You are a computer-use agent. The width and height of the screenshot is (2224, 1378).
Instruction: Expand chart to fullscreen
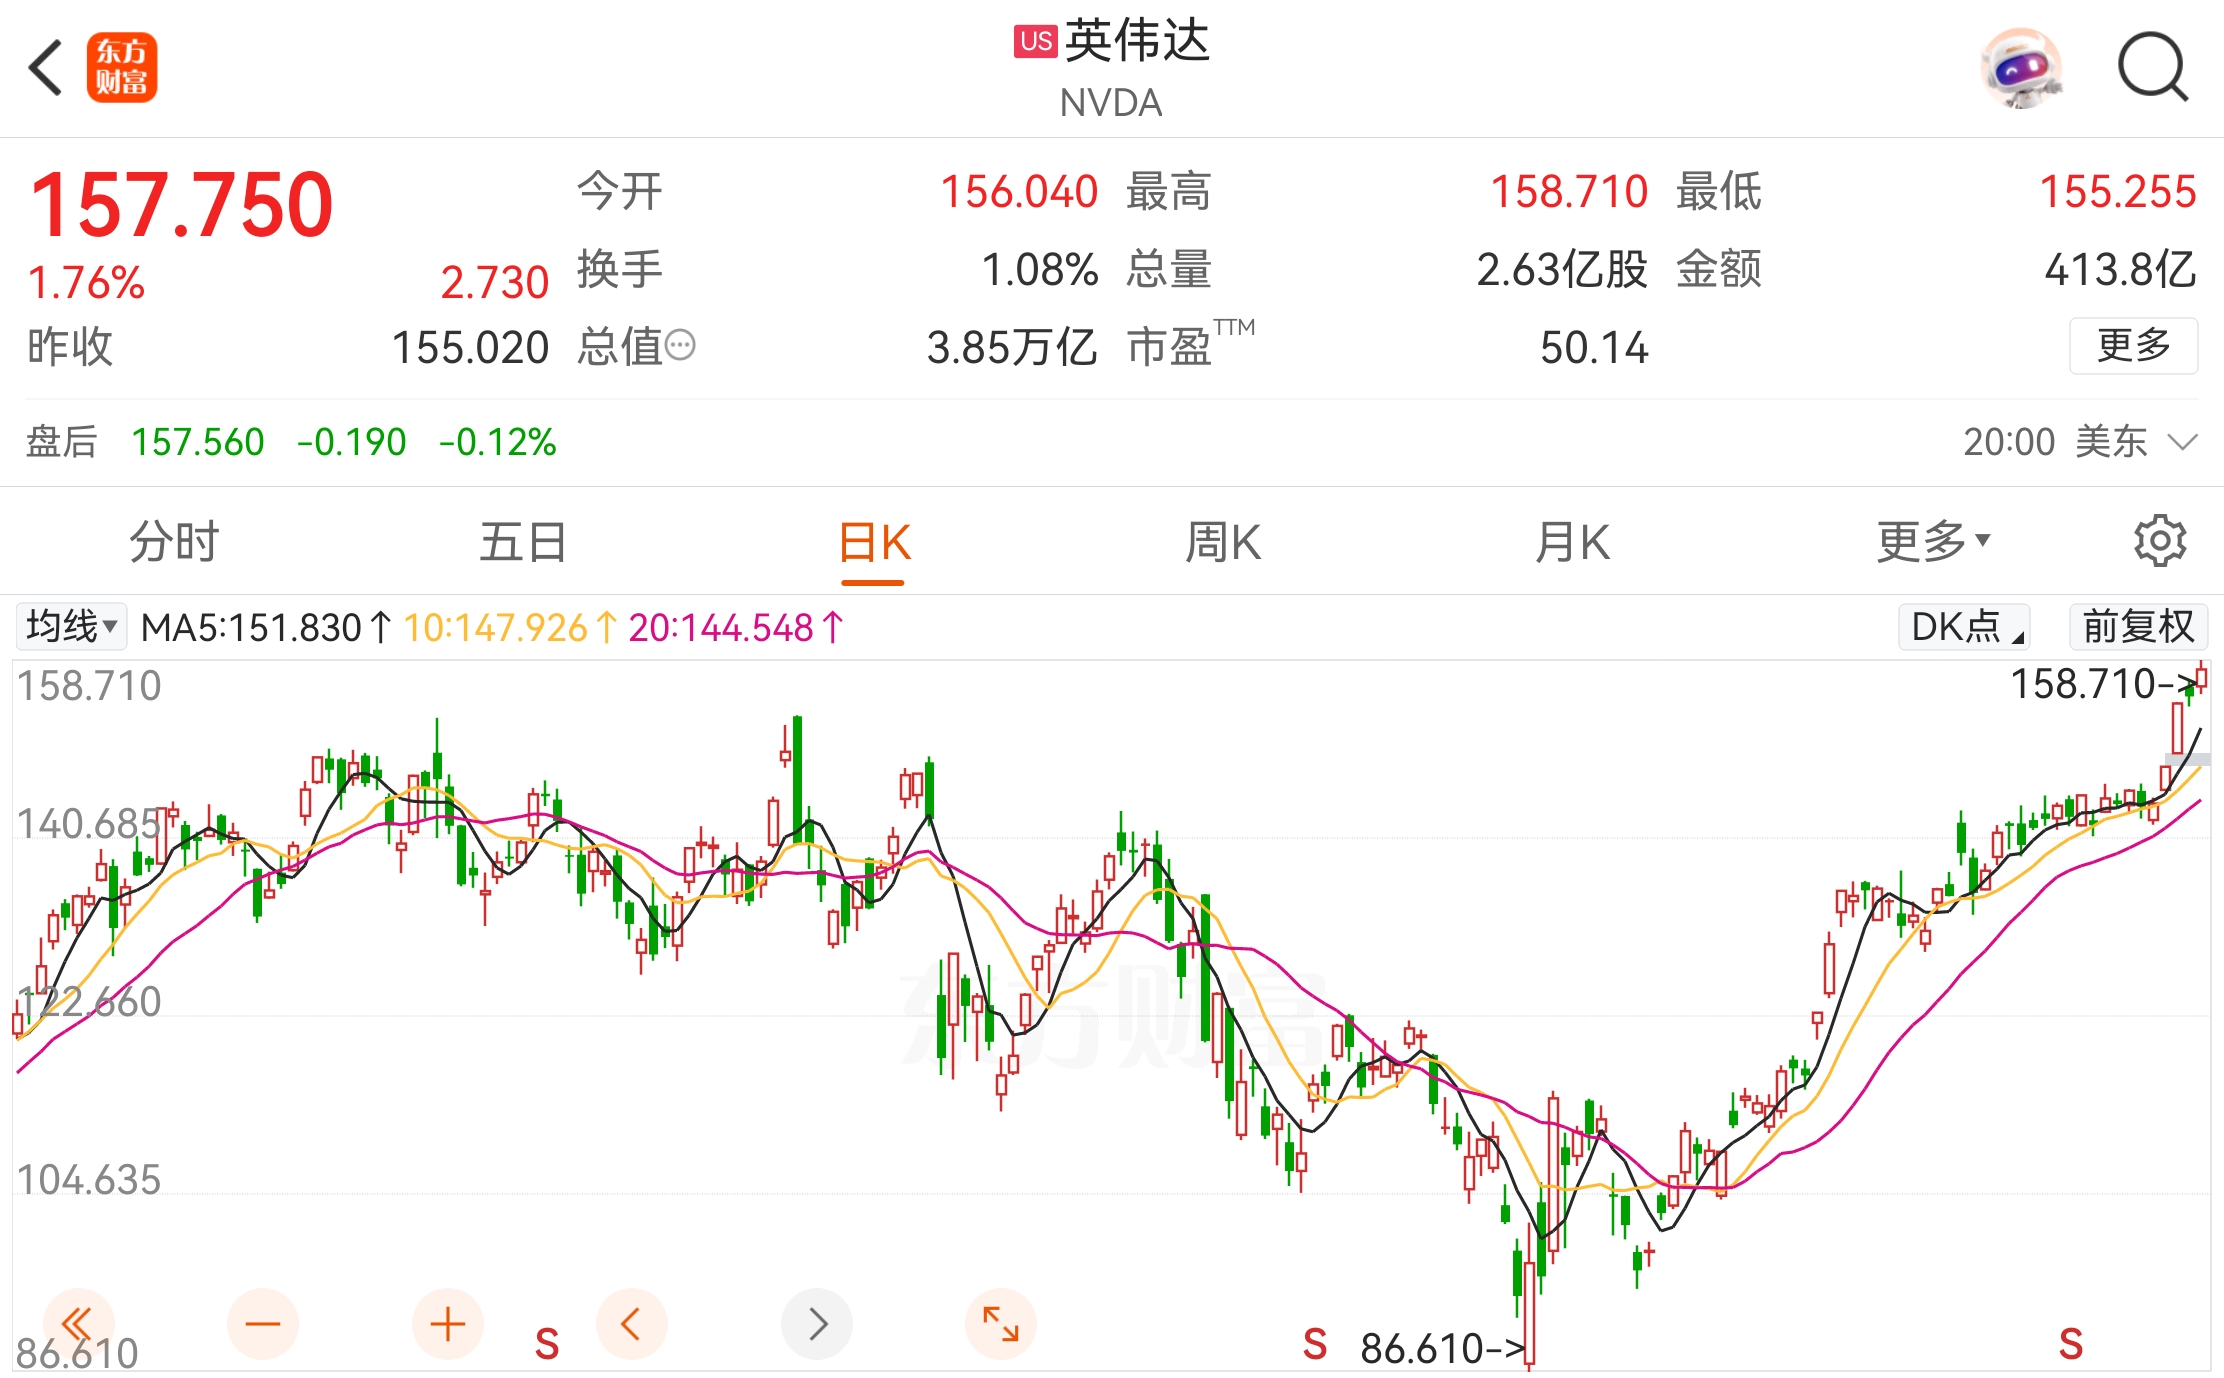[1001, 1324]
